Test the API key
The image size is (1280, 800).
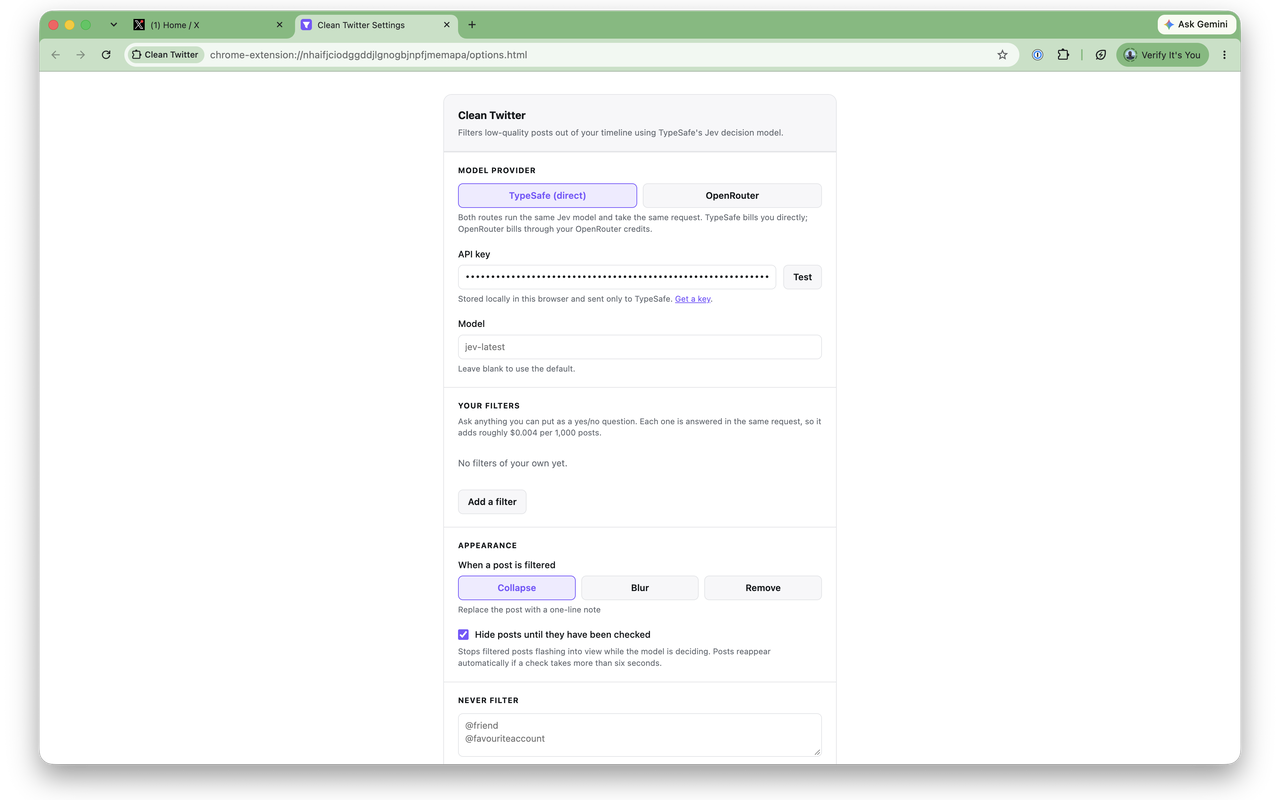coord(802,277)
